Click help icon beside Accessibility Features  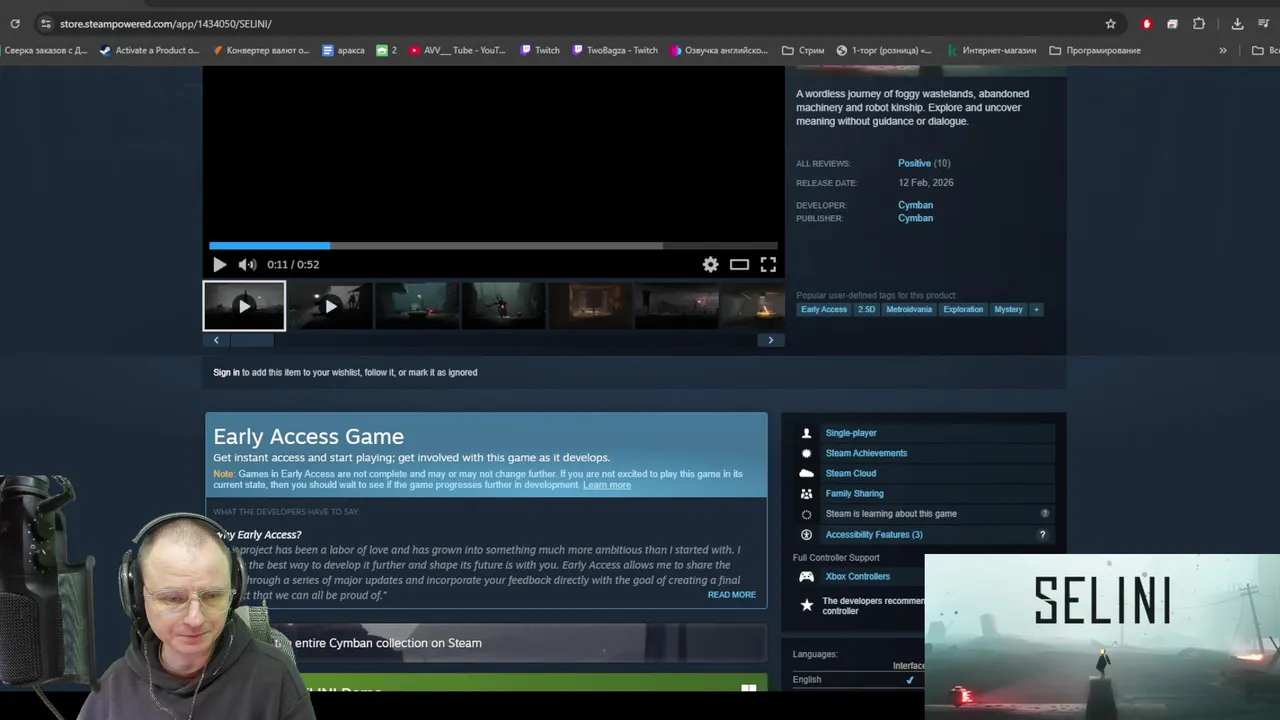pyautogui.click(x=1042, y=535)
